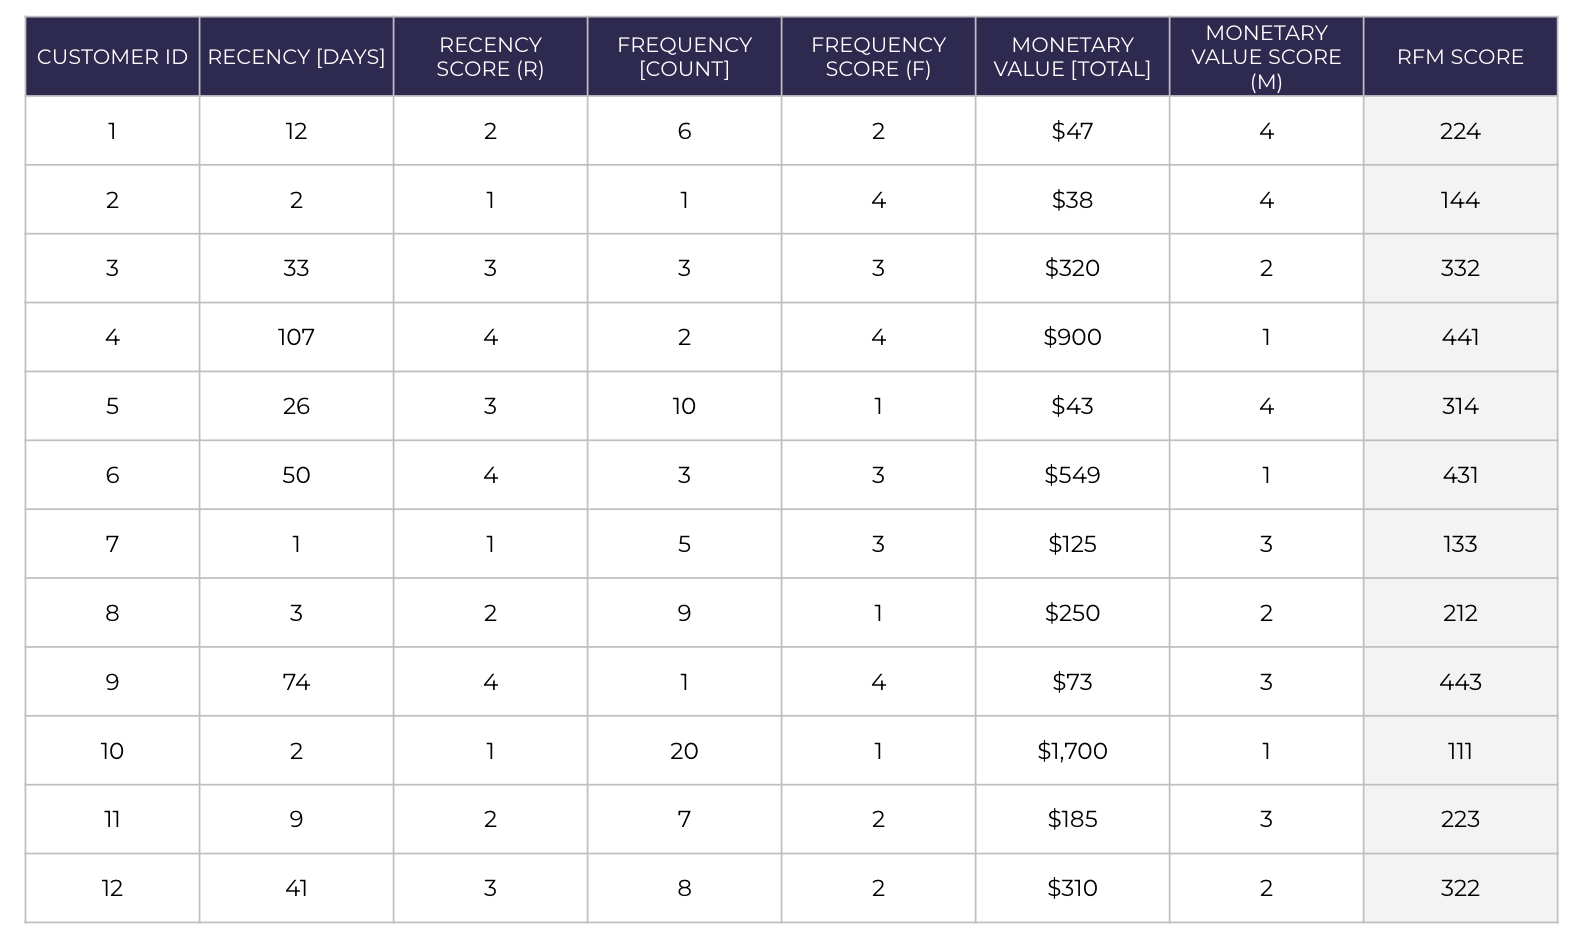Screen dimensions: 1590x936
Task: Click the frequency count cell showing 20
Action: click(684, 751)
